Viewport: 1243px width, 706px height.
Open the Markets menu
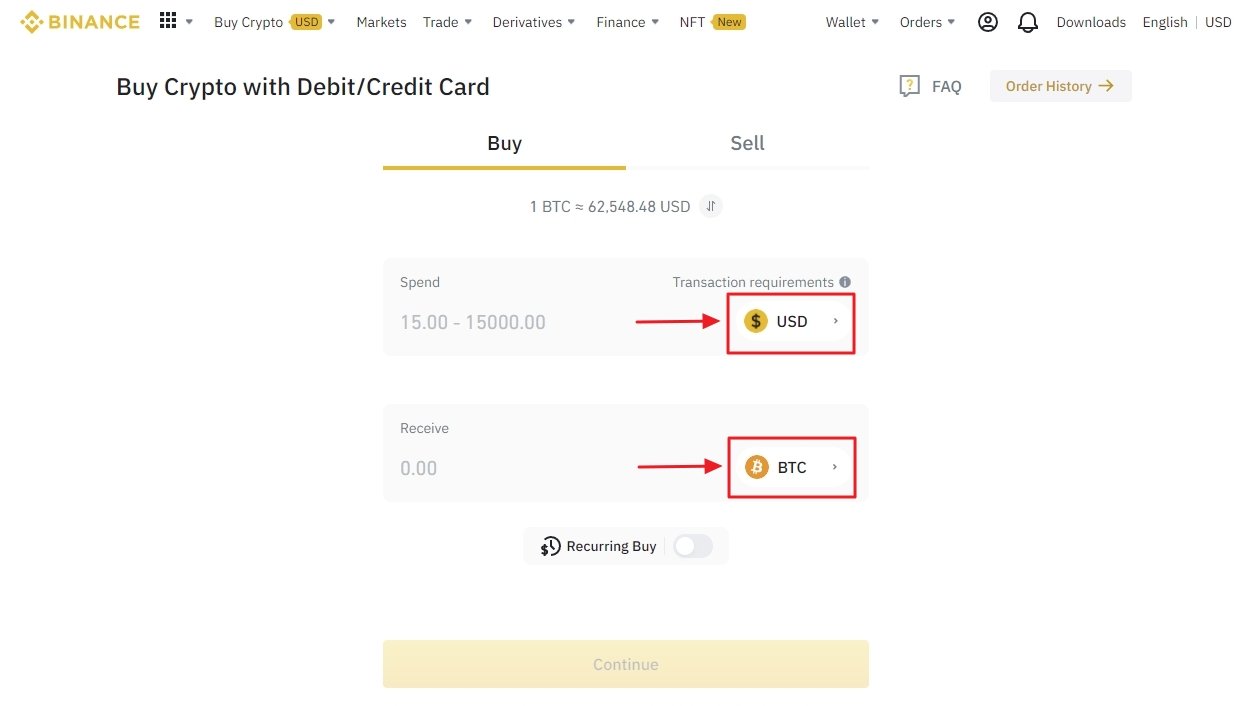(x=381, y=21)
